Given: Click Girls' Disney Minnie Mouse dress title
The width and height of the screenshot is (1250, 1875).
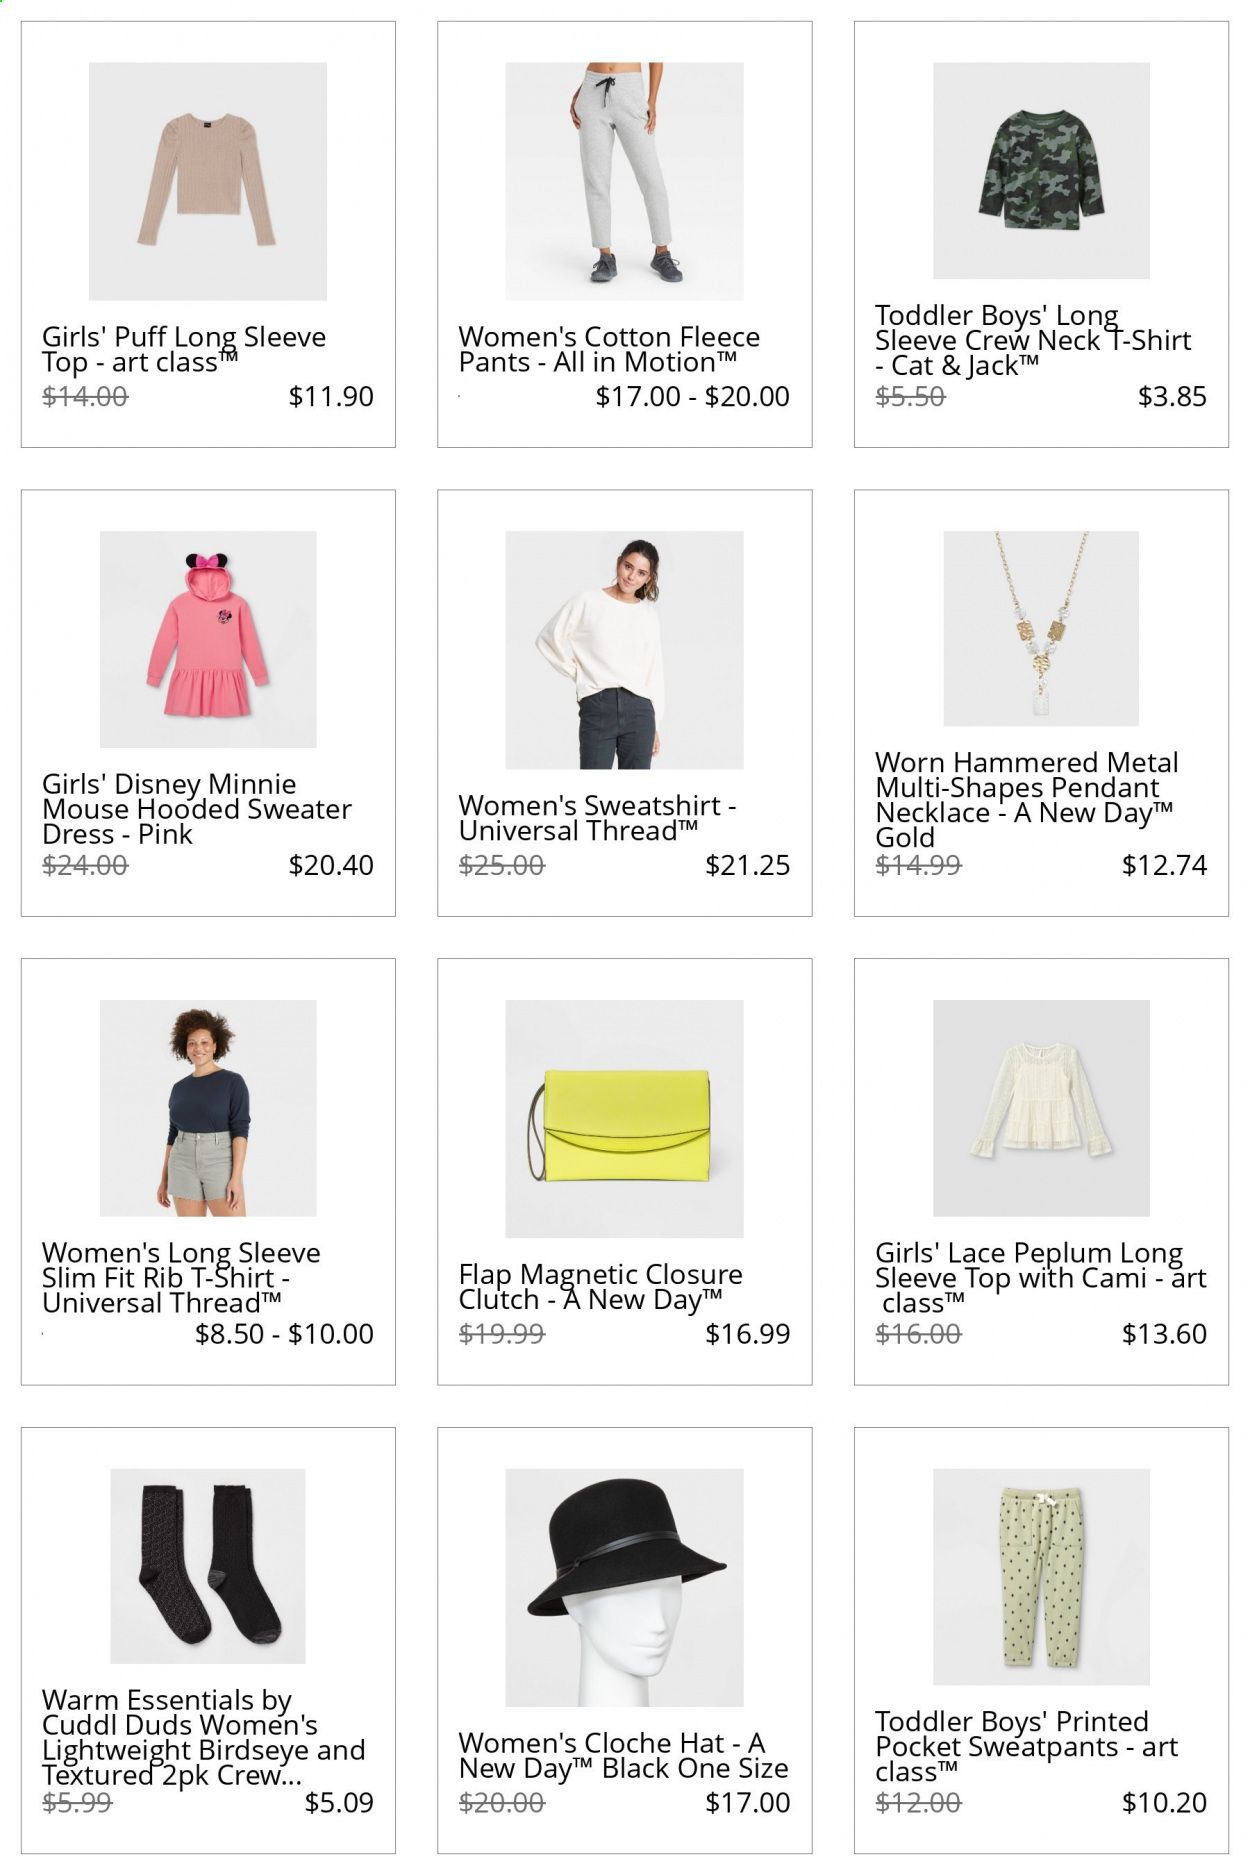Looking at the screenshot, I should (197, 809).
